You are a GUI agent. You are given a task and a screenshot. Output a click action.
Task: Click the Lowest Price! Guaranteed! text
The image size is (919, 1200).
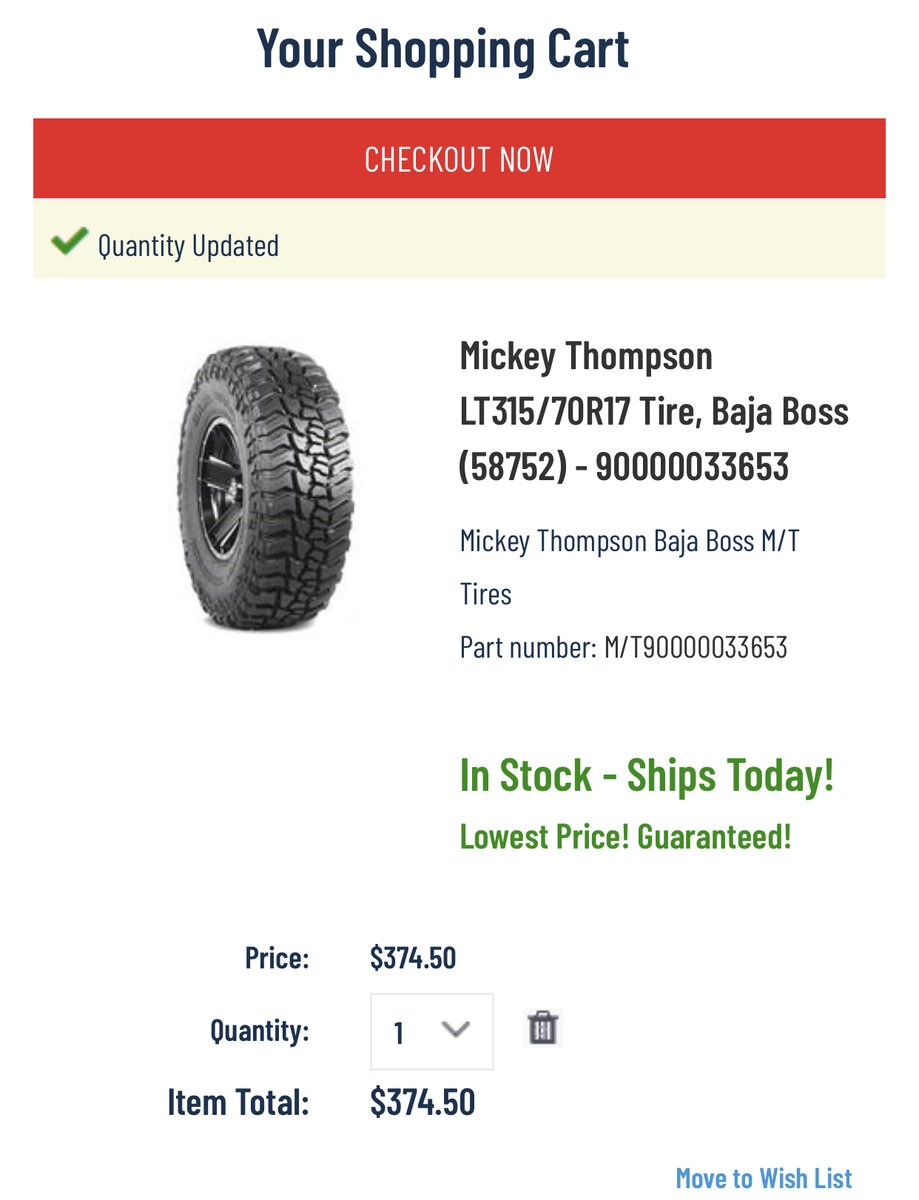pos(625,835)
